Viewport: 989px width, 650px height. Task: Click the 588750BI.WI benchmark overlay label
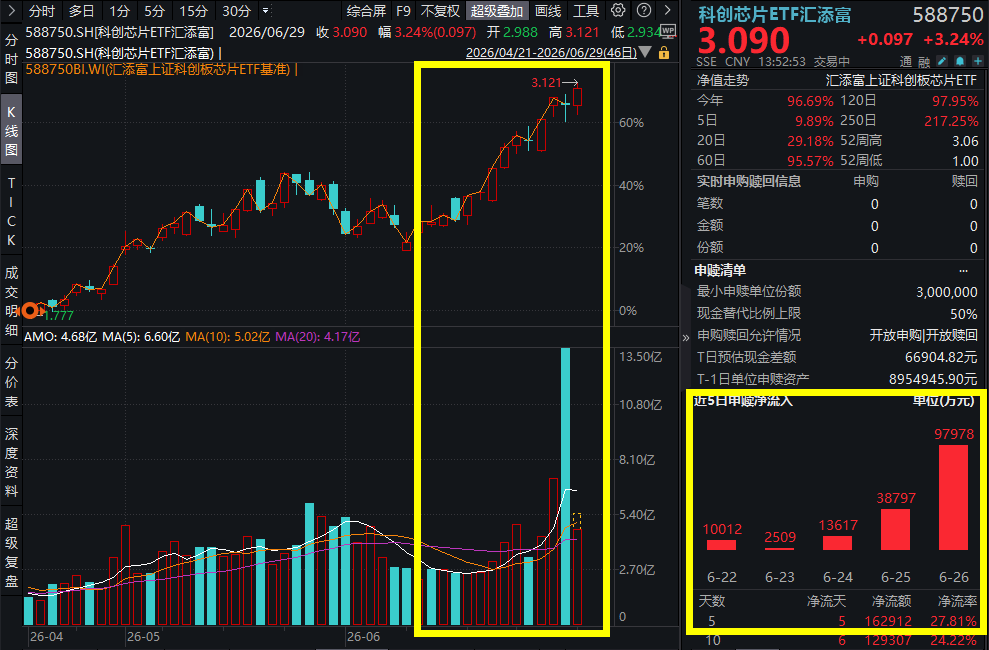pos(158,69)
